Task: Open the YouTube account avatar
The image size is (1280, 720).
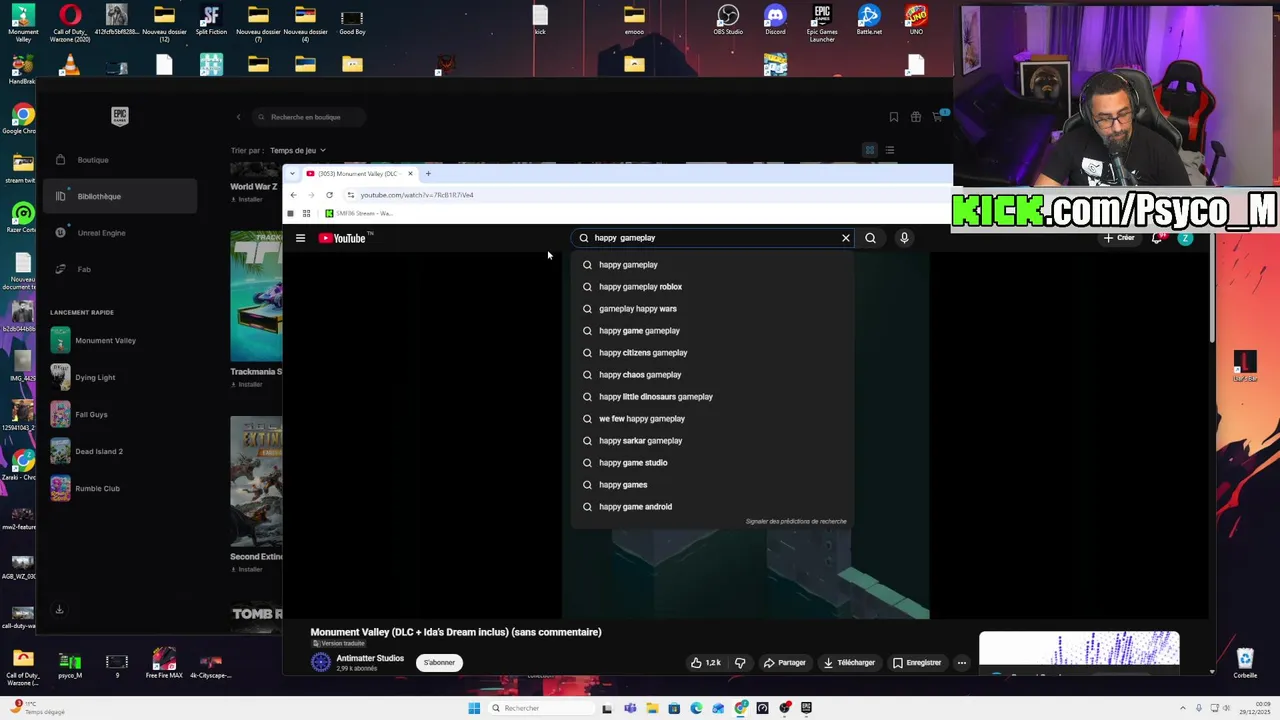Action: point(1185,238)
